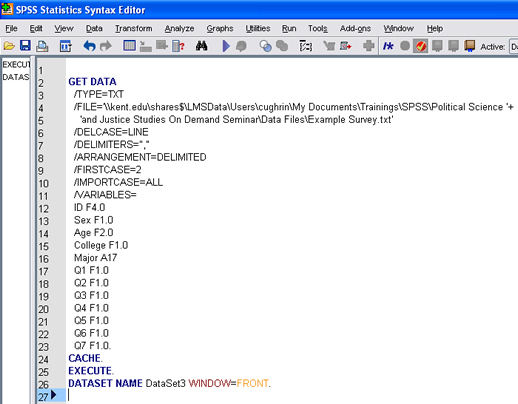Click the 'College F1.0' line

[x=101, y=245]
